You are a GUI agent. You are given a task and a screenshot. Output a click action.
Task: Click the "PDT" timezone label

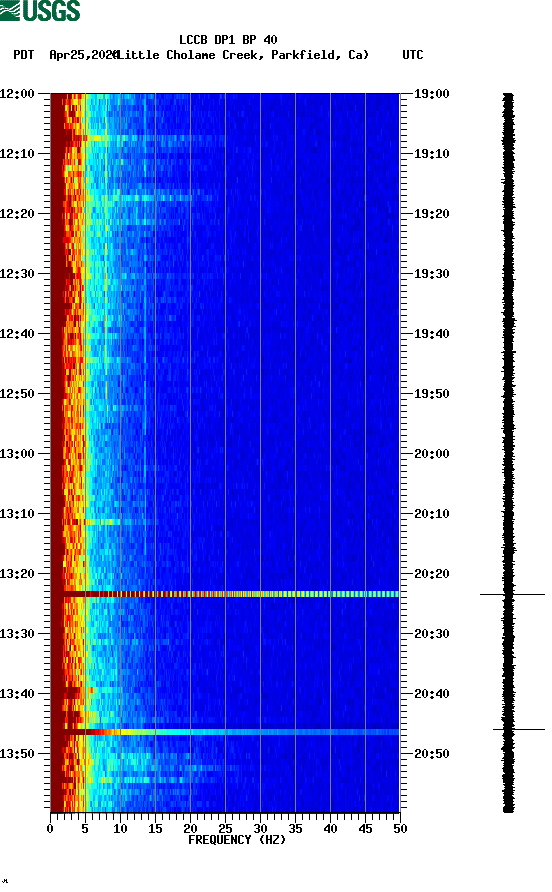pyautogui.click(x=24, y=55)
